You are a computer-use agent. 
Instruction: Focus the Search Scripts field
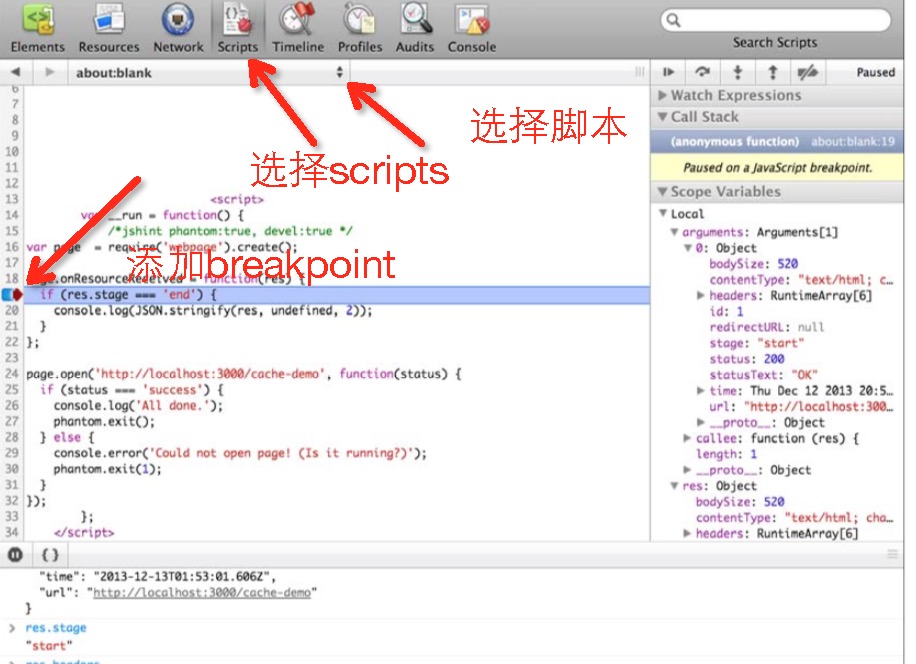pos(776,20)
